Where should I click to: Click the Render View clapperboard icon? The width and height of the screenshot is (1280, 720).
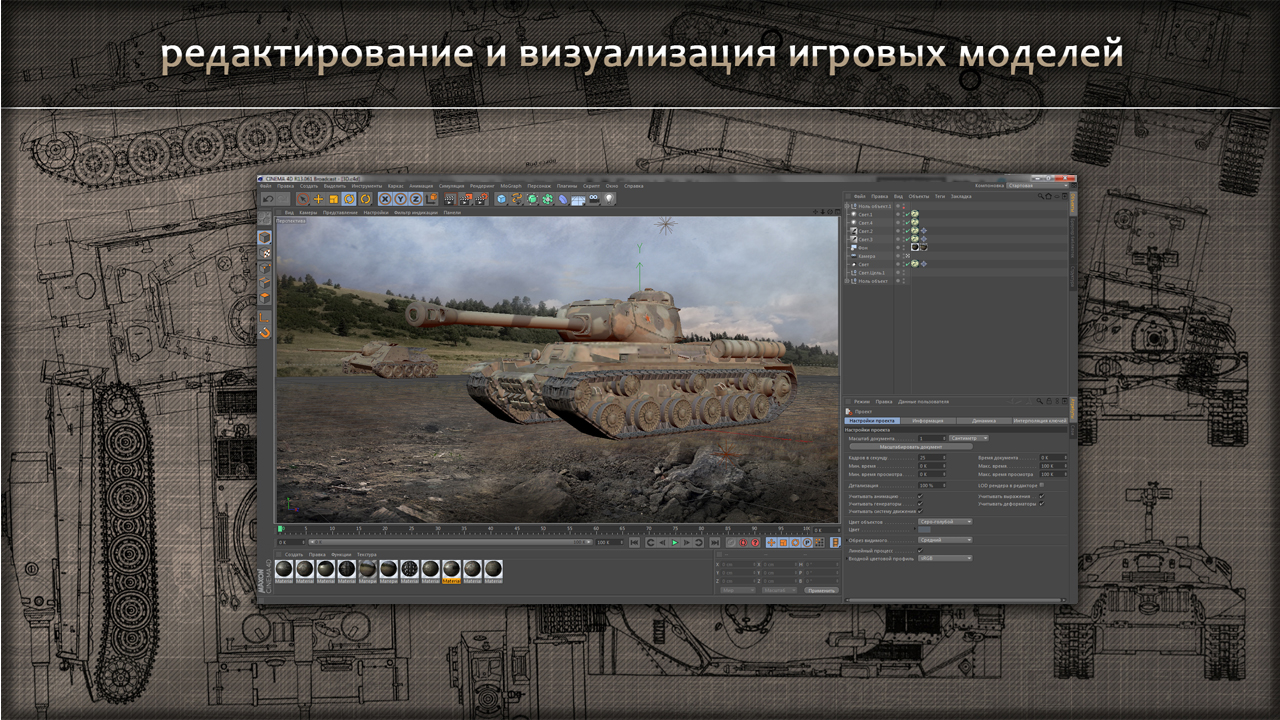pyautogui.click(x=449, y=199)
